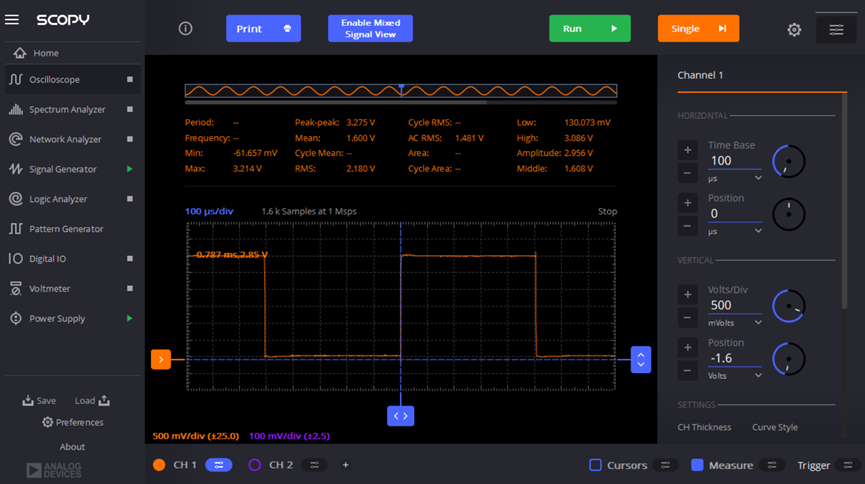This screenshot has height=484, width=865.
Task: Click the Oscilloscope waveform icon
Action: (16, 79)
